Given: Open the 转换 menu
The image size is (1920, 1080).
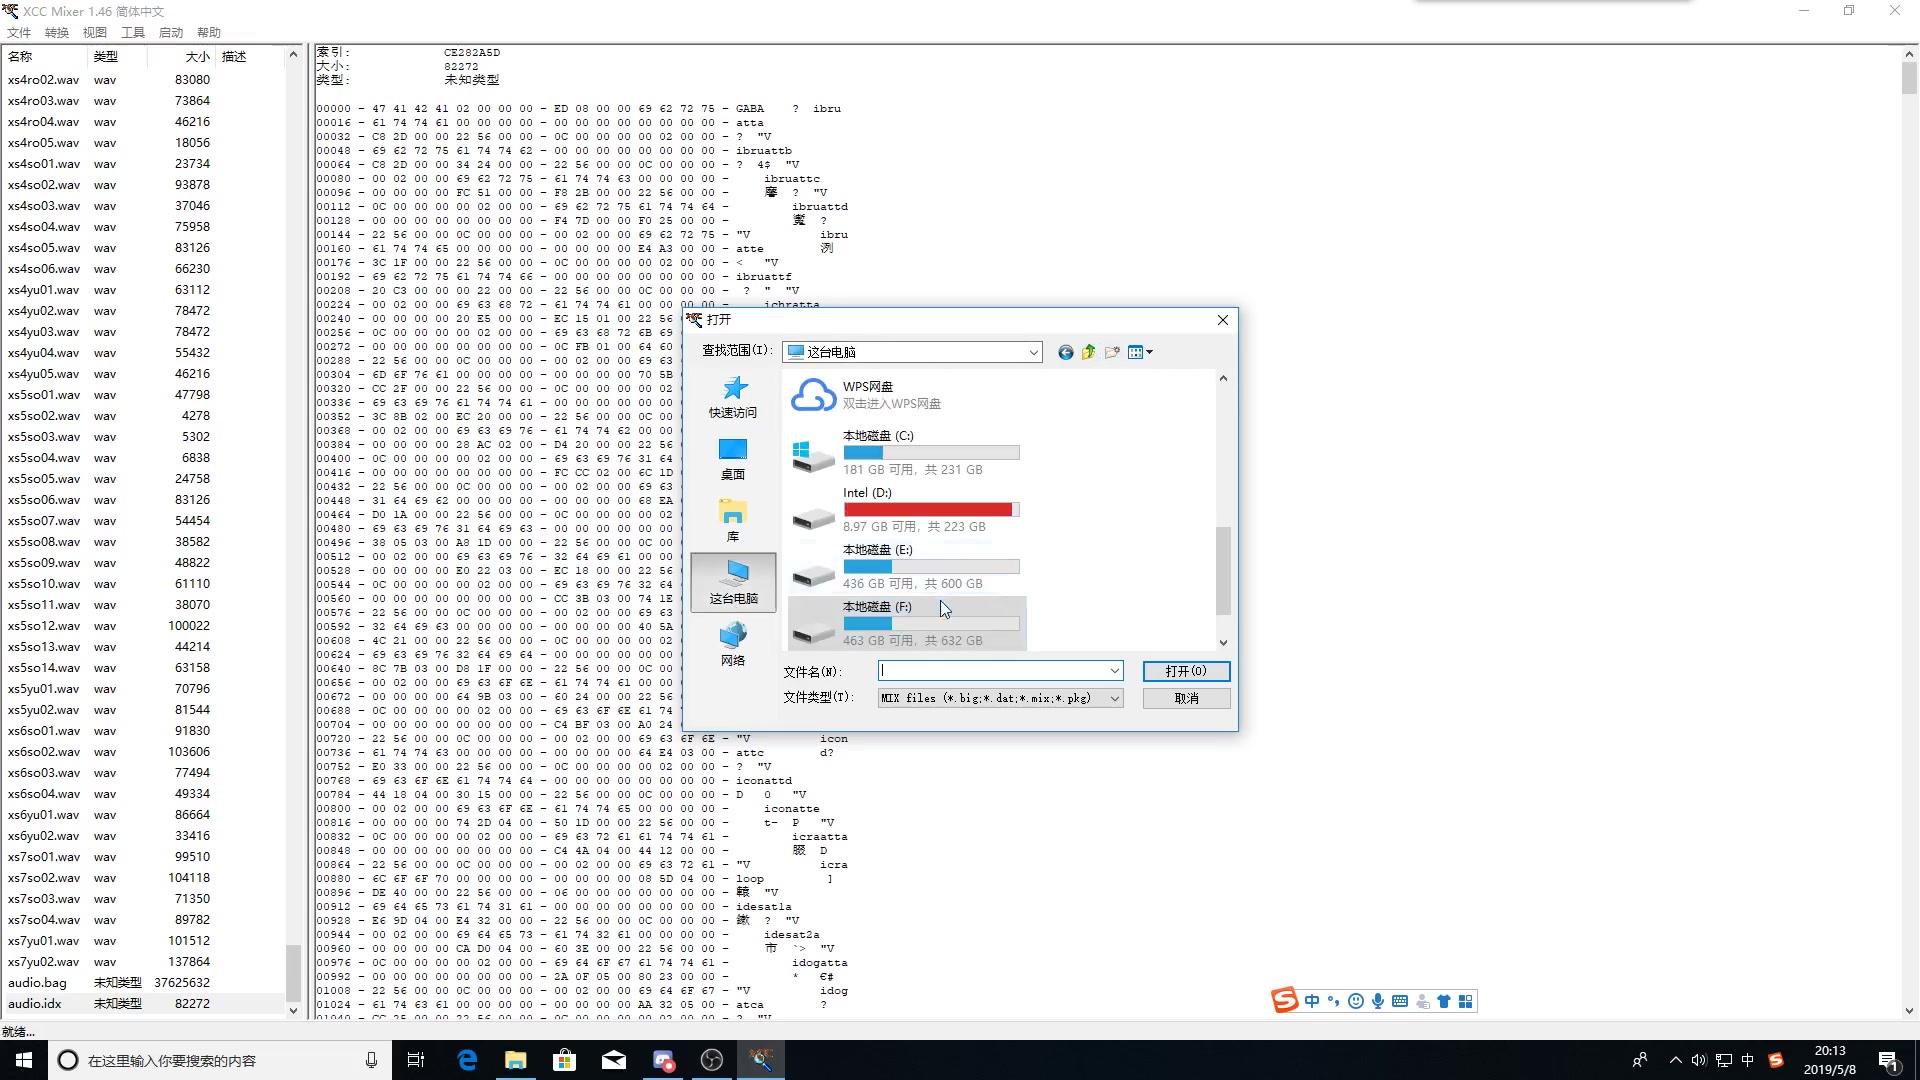Looking at the screenshot, I should point(57,33).
